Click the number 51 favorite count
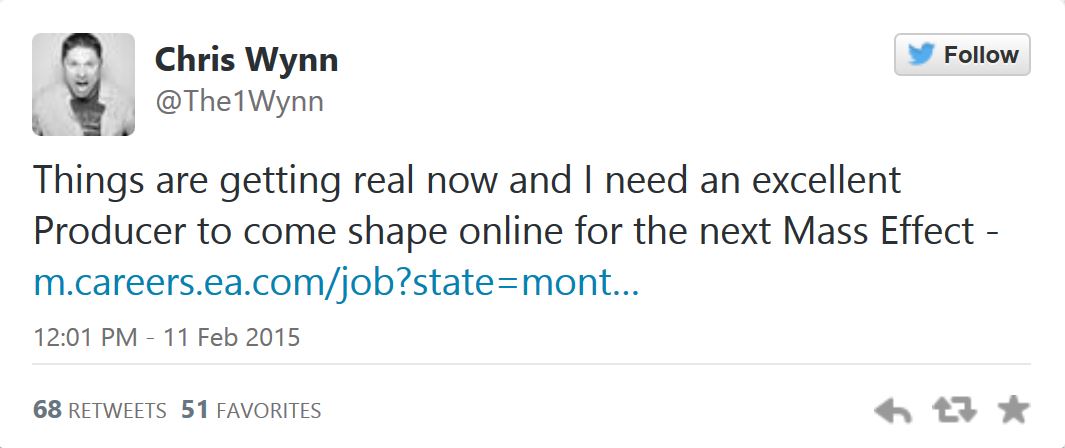1065x448 pixels. click(x=193, y=410)
